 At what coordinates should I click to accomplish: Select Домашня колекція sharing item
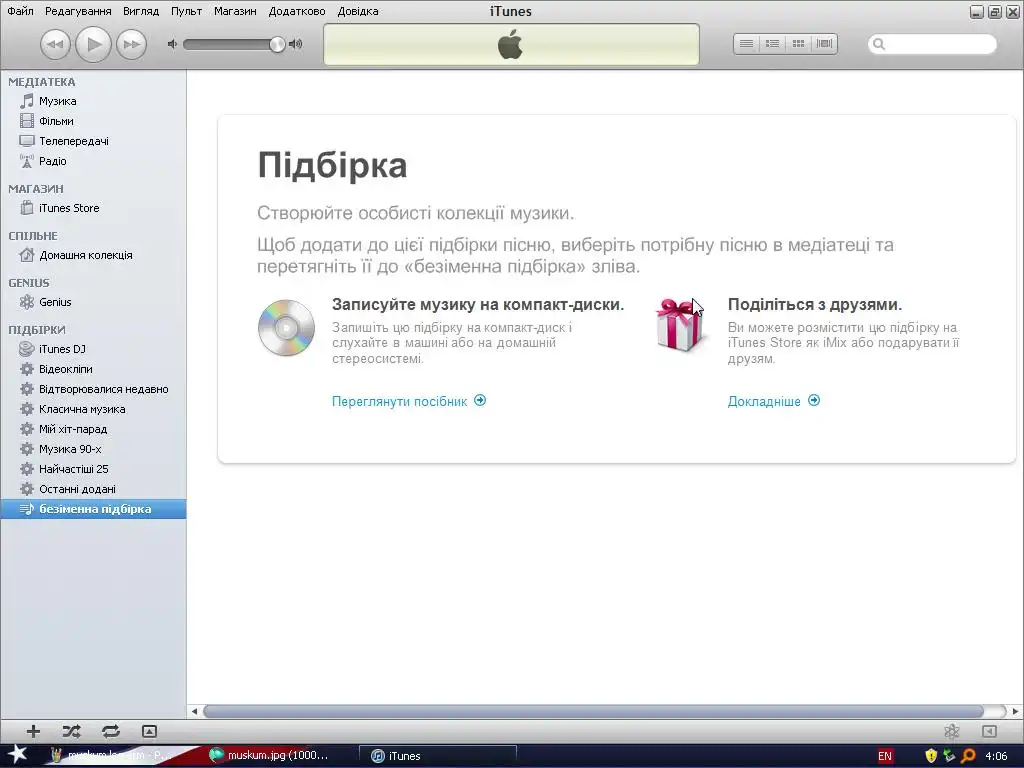(x=93, y=255)
